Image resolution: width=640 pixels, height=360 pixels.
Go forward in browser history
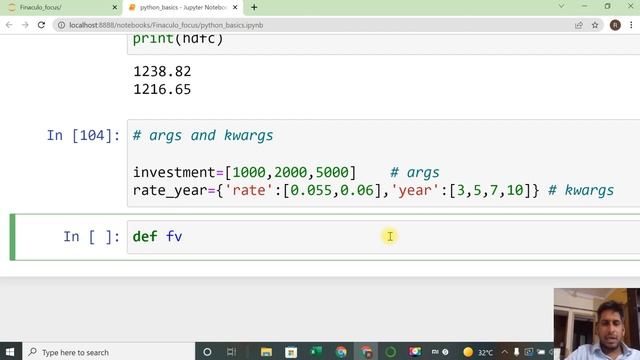pos(25,25)
